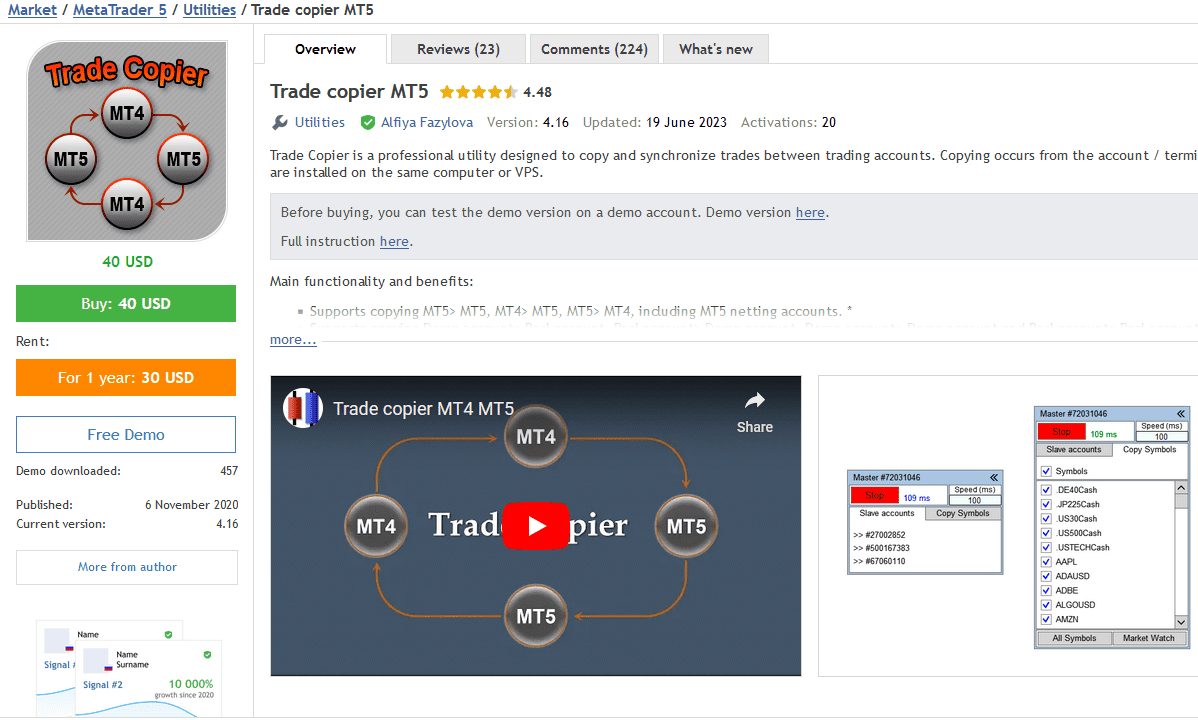Click the Buy: 40 USD button
1198x720 pixels.
pyautogui.click(x=126, y=303)
